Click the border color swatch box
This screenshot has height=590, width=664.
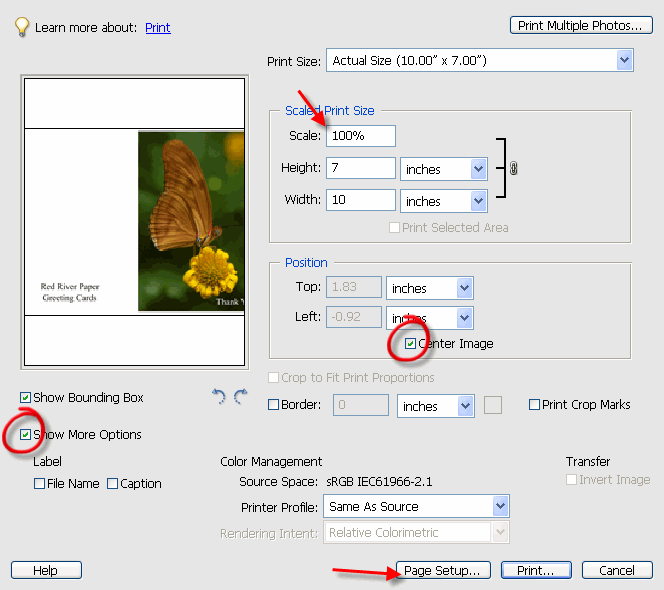point(493,405)
